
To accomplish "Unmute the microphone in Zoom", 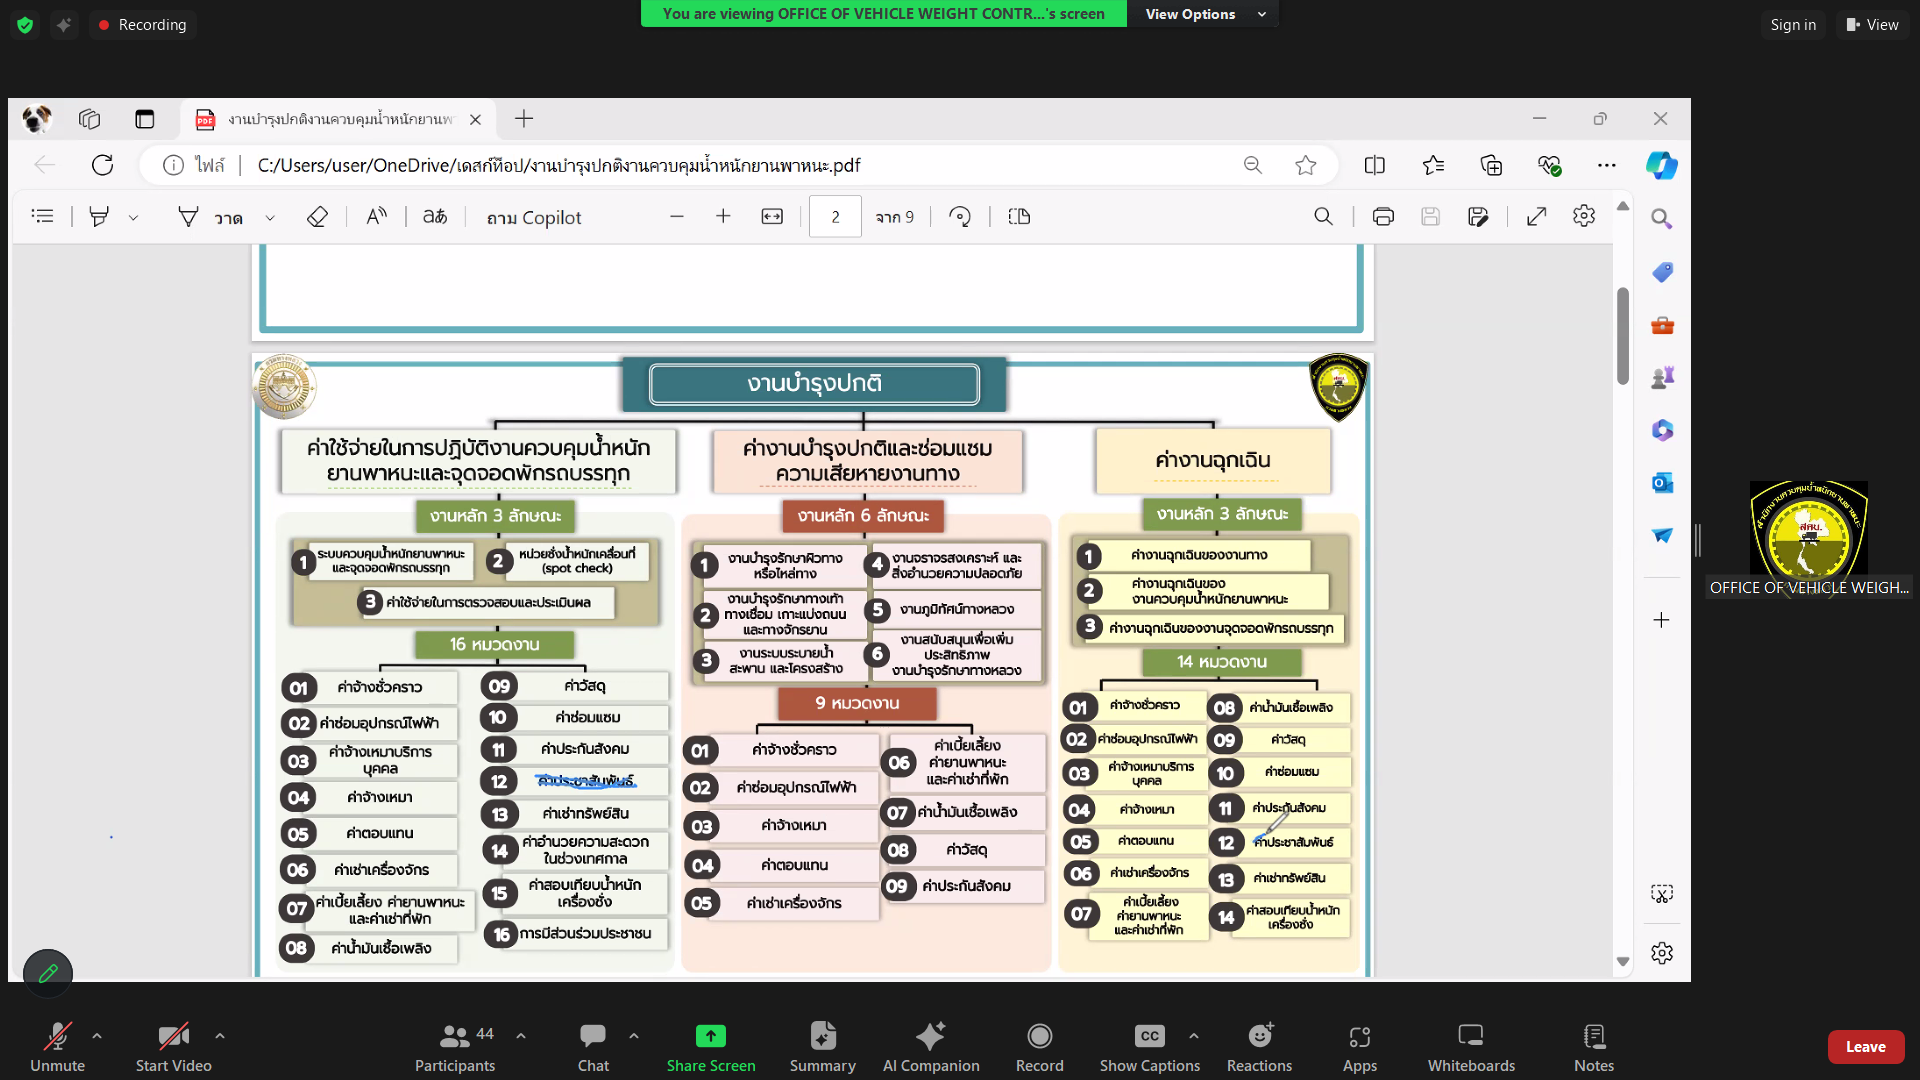I will pos(57,1046).
